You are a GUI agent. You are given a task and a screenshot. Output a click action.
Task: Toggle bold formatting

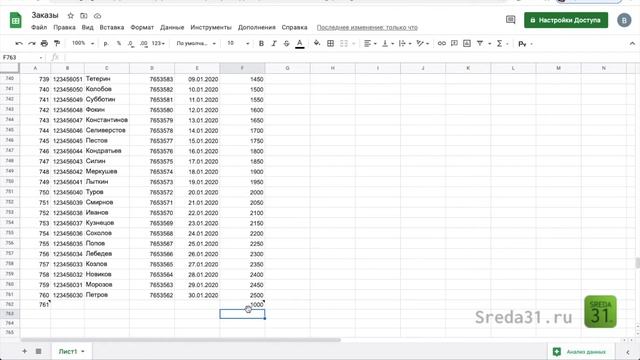coord(261,43)
